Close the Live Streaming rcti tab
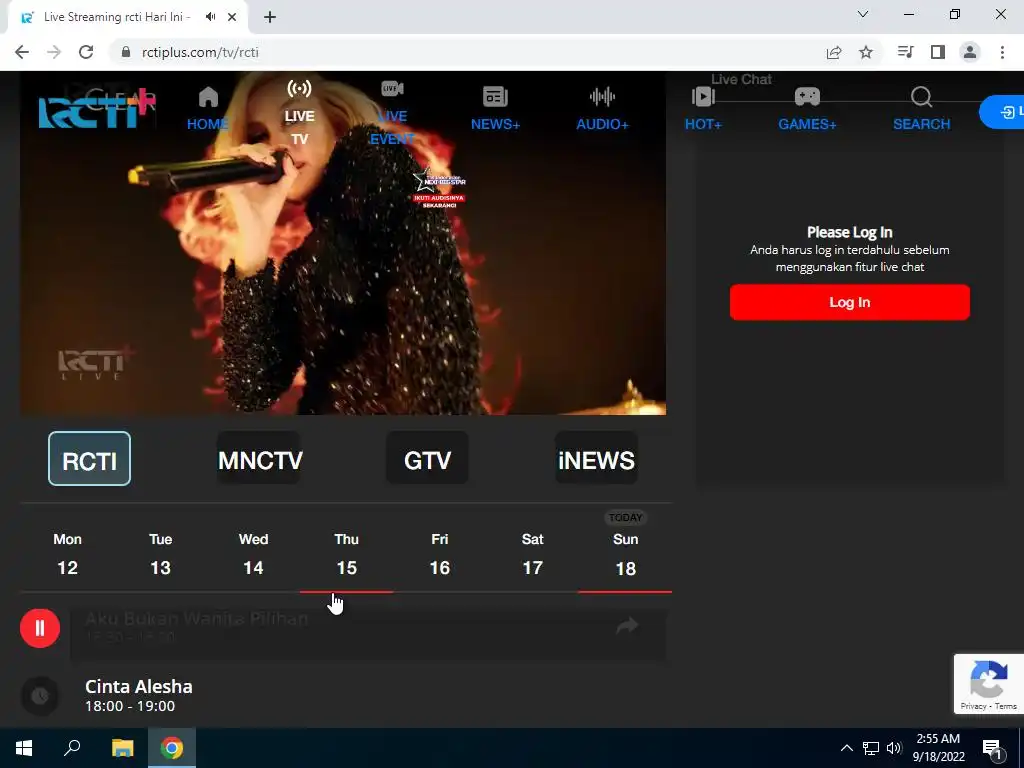Image resolution: width=1024 pixels, height=768 pixels. point(232,18)
